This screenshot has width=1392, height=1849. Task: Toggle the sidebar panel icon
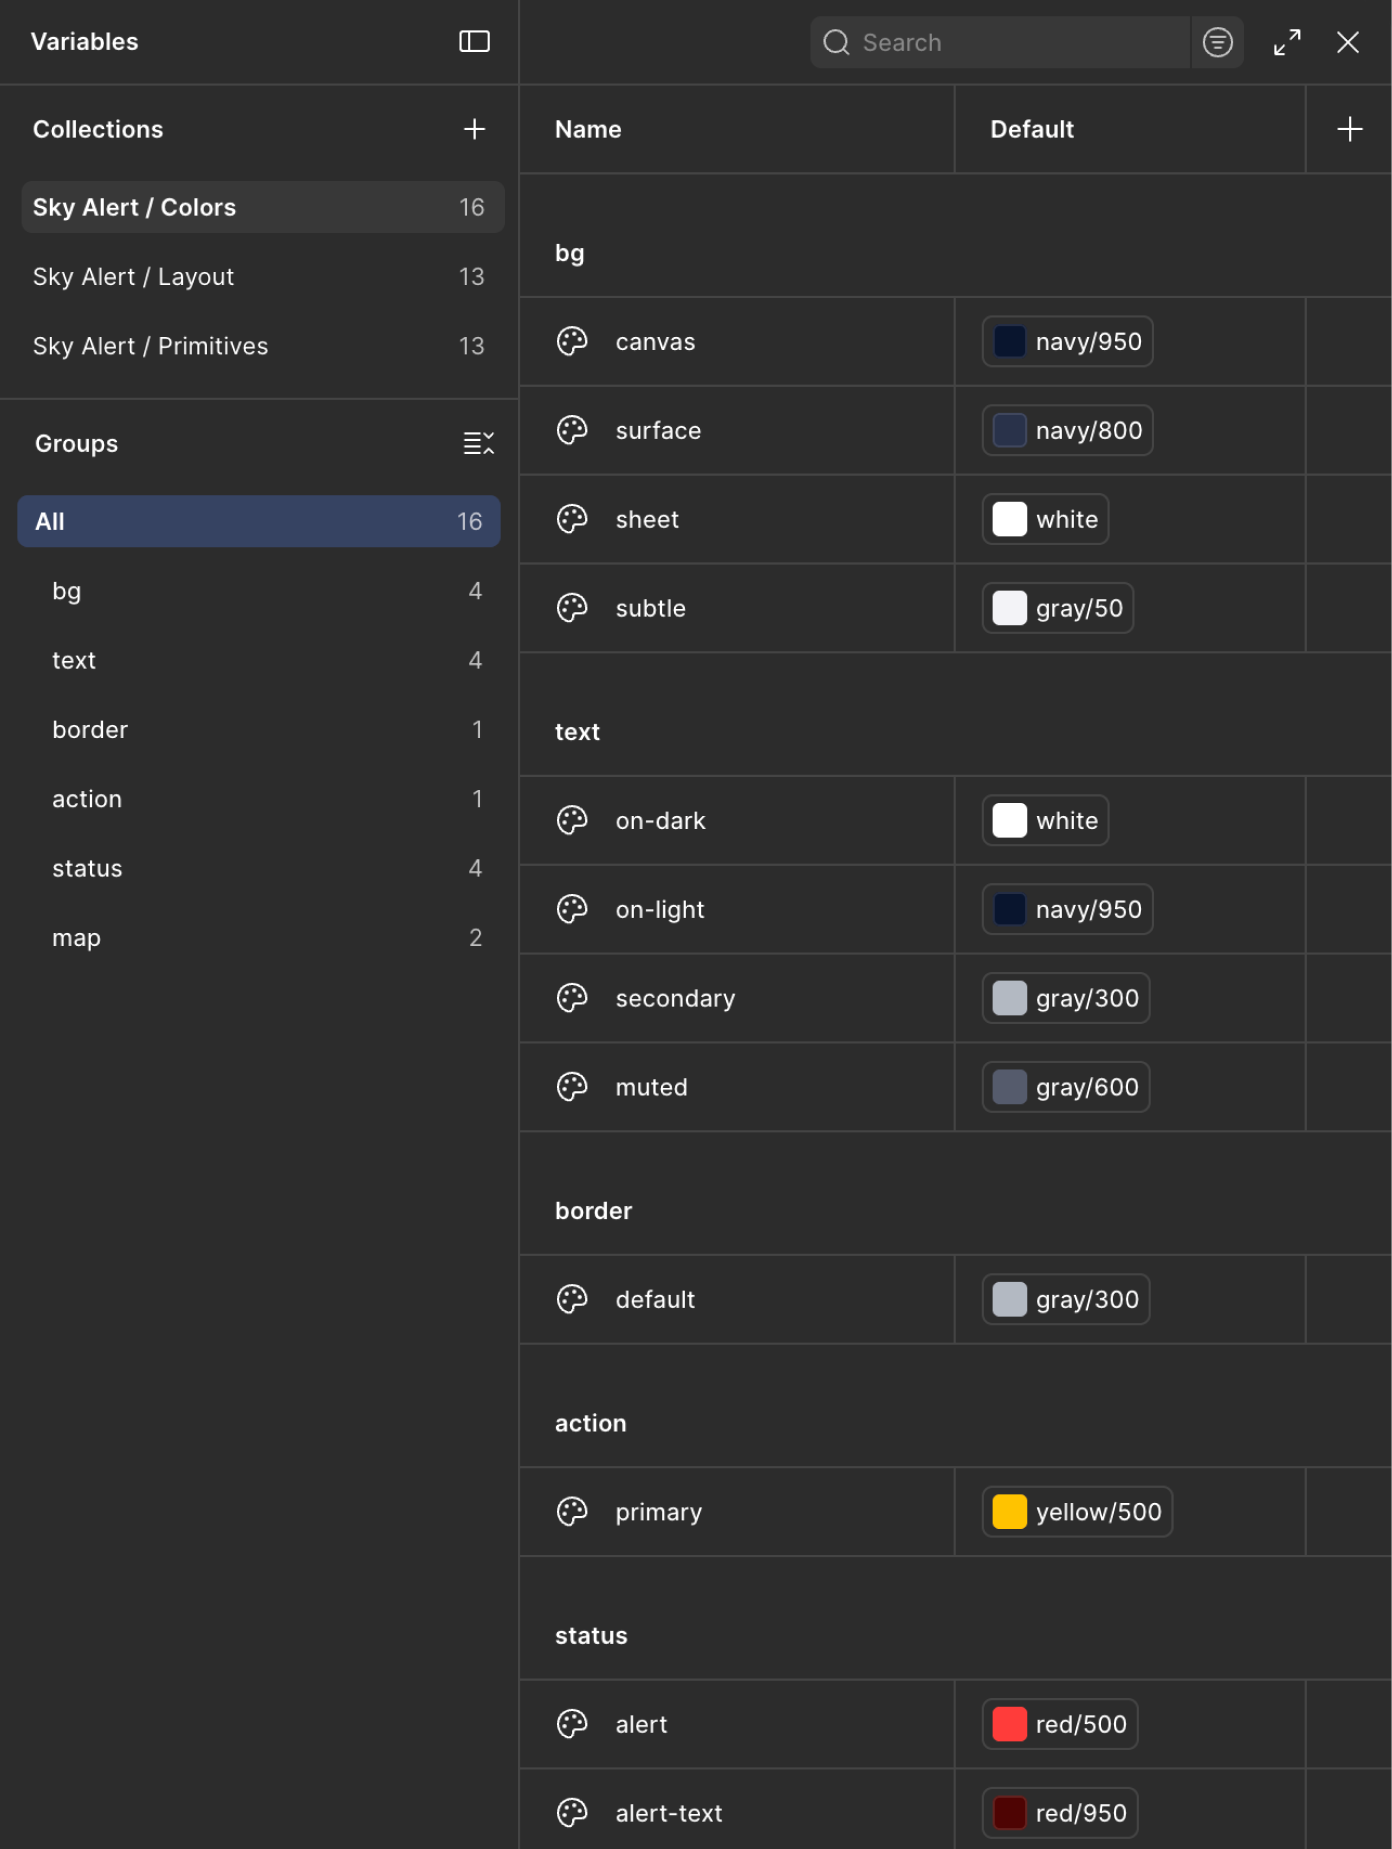coord(474,41)
